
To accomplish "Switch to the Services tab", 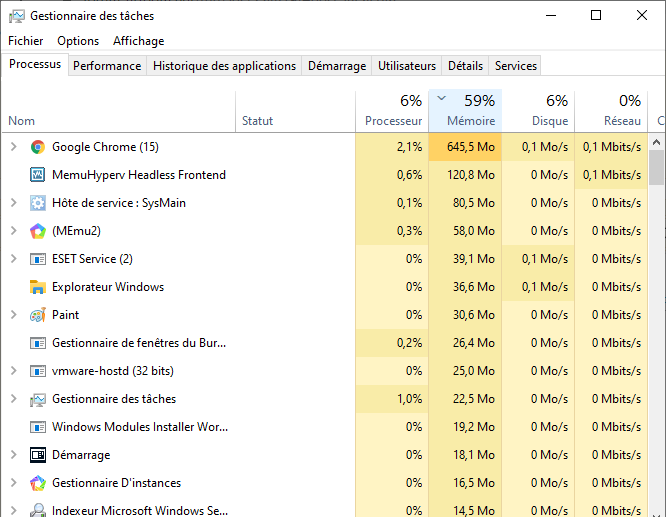I will [516, 66].
